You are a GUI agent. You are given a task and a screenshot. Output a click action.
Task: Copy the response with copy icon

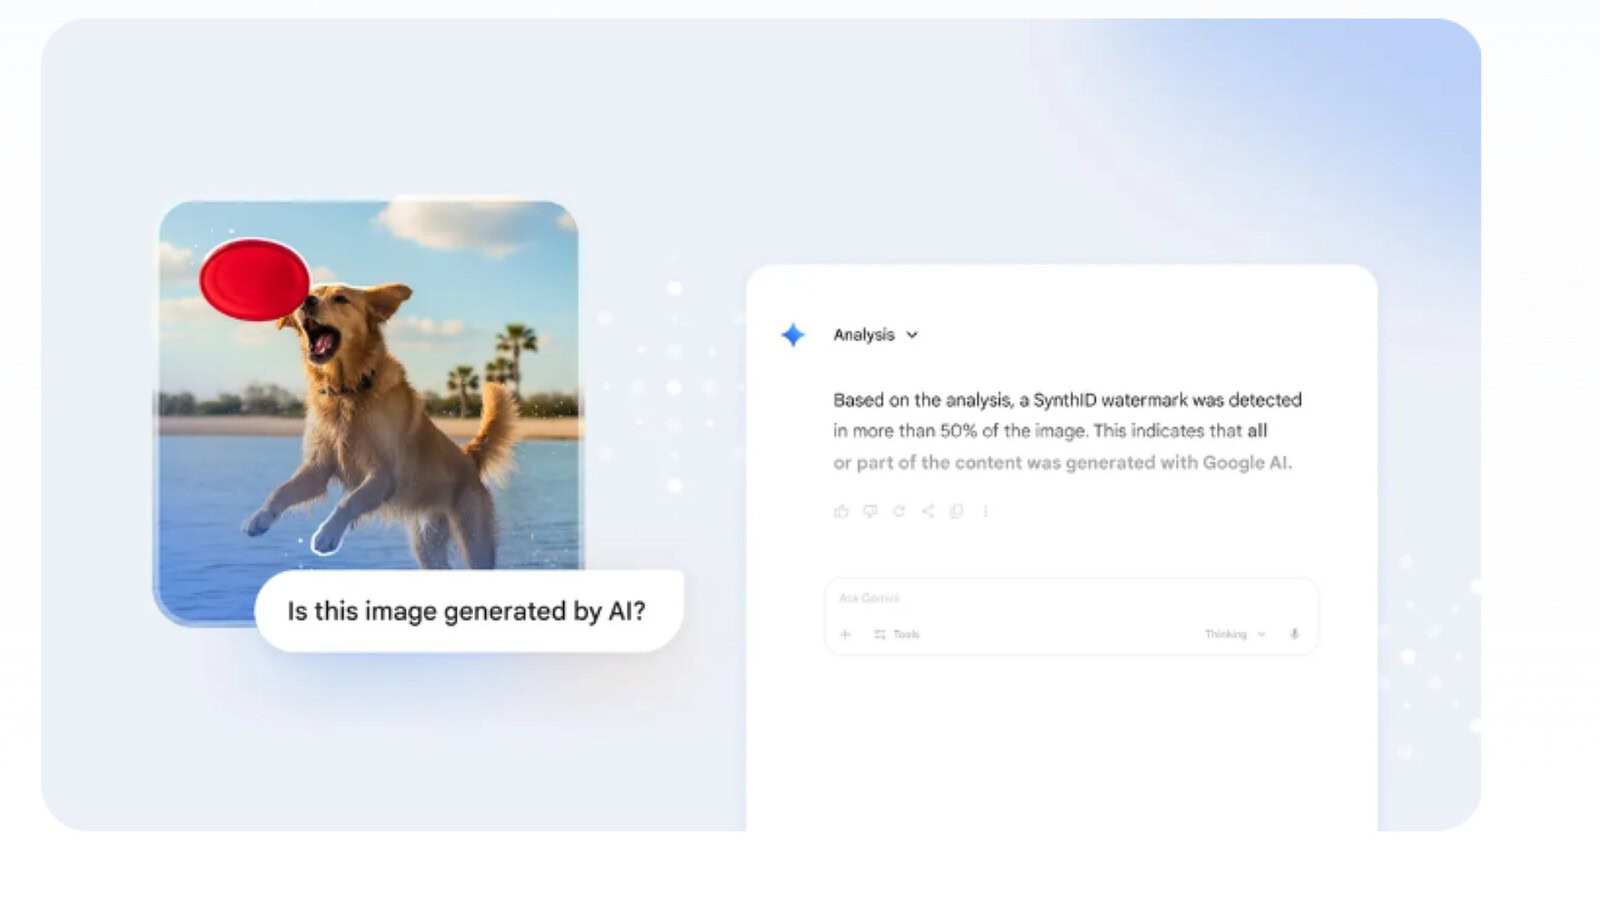[x=957, y=511]
